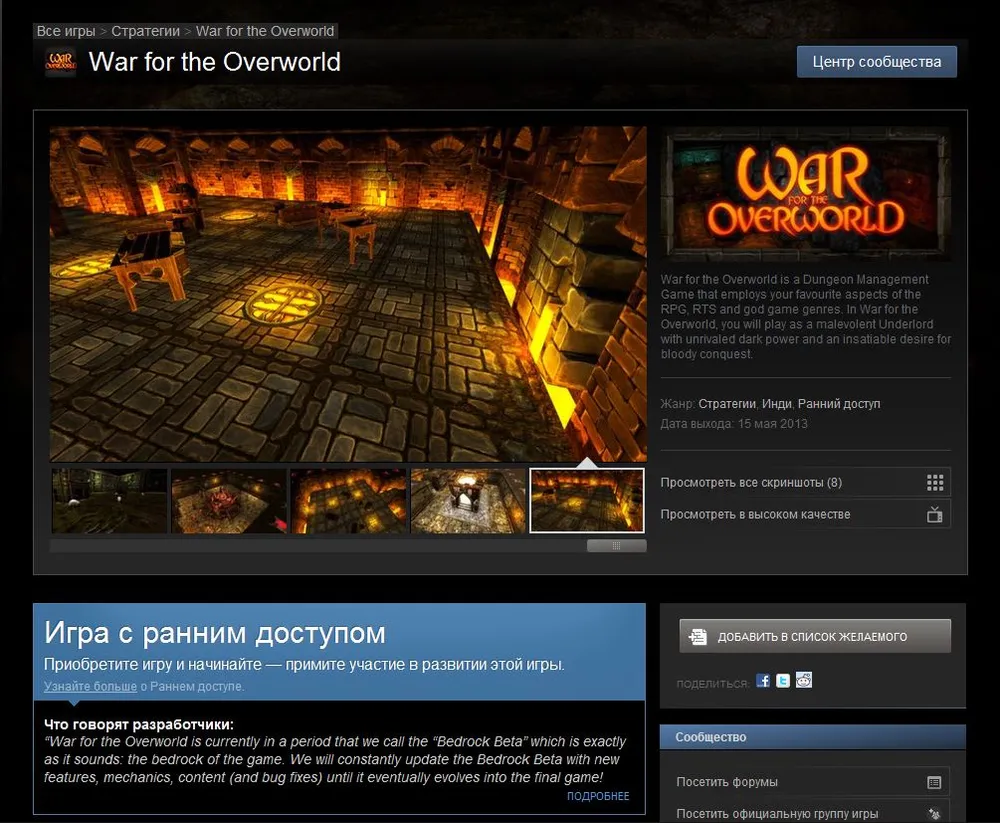Select the second thumbnail with red creature

pos(229,501)
